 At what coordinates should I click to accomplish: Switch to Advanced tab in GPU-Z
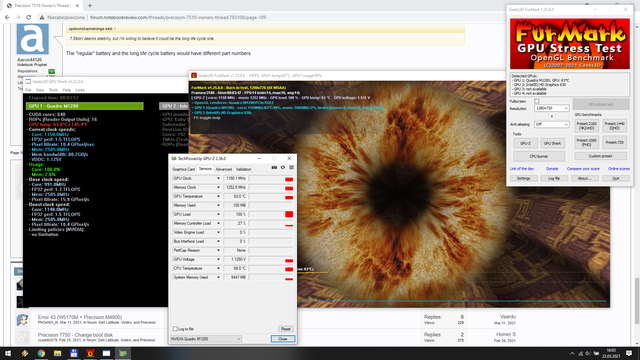pos(223,169)
